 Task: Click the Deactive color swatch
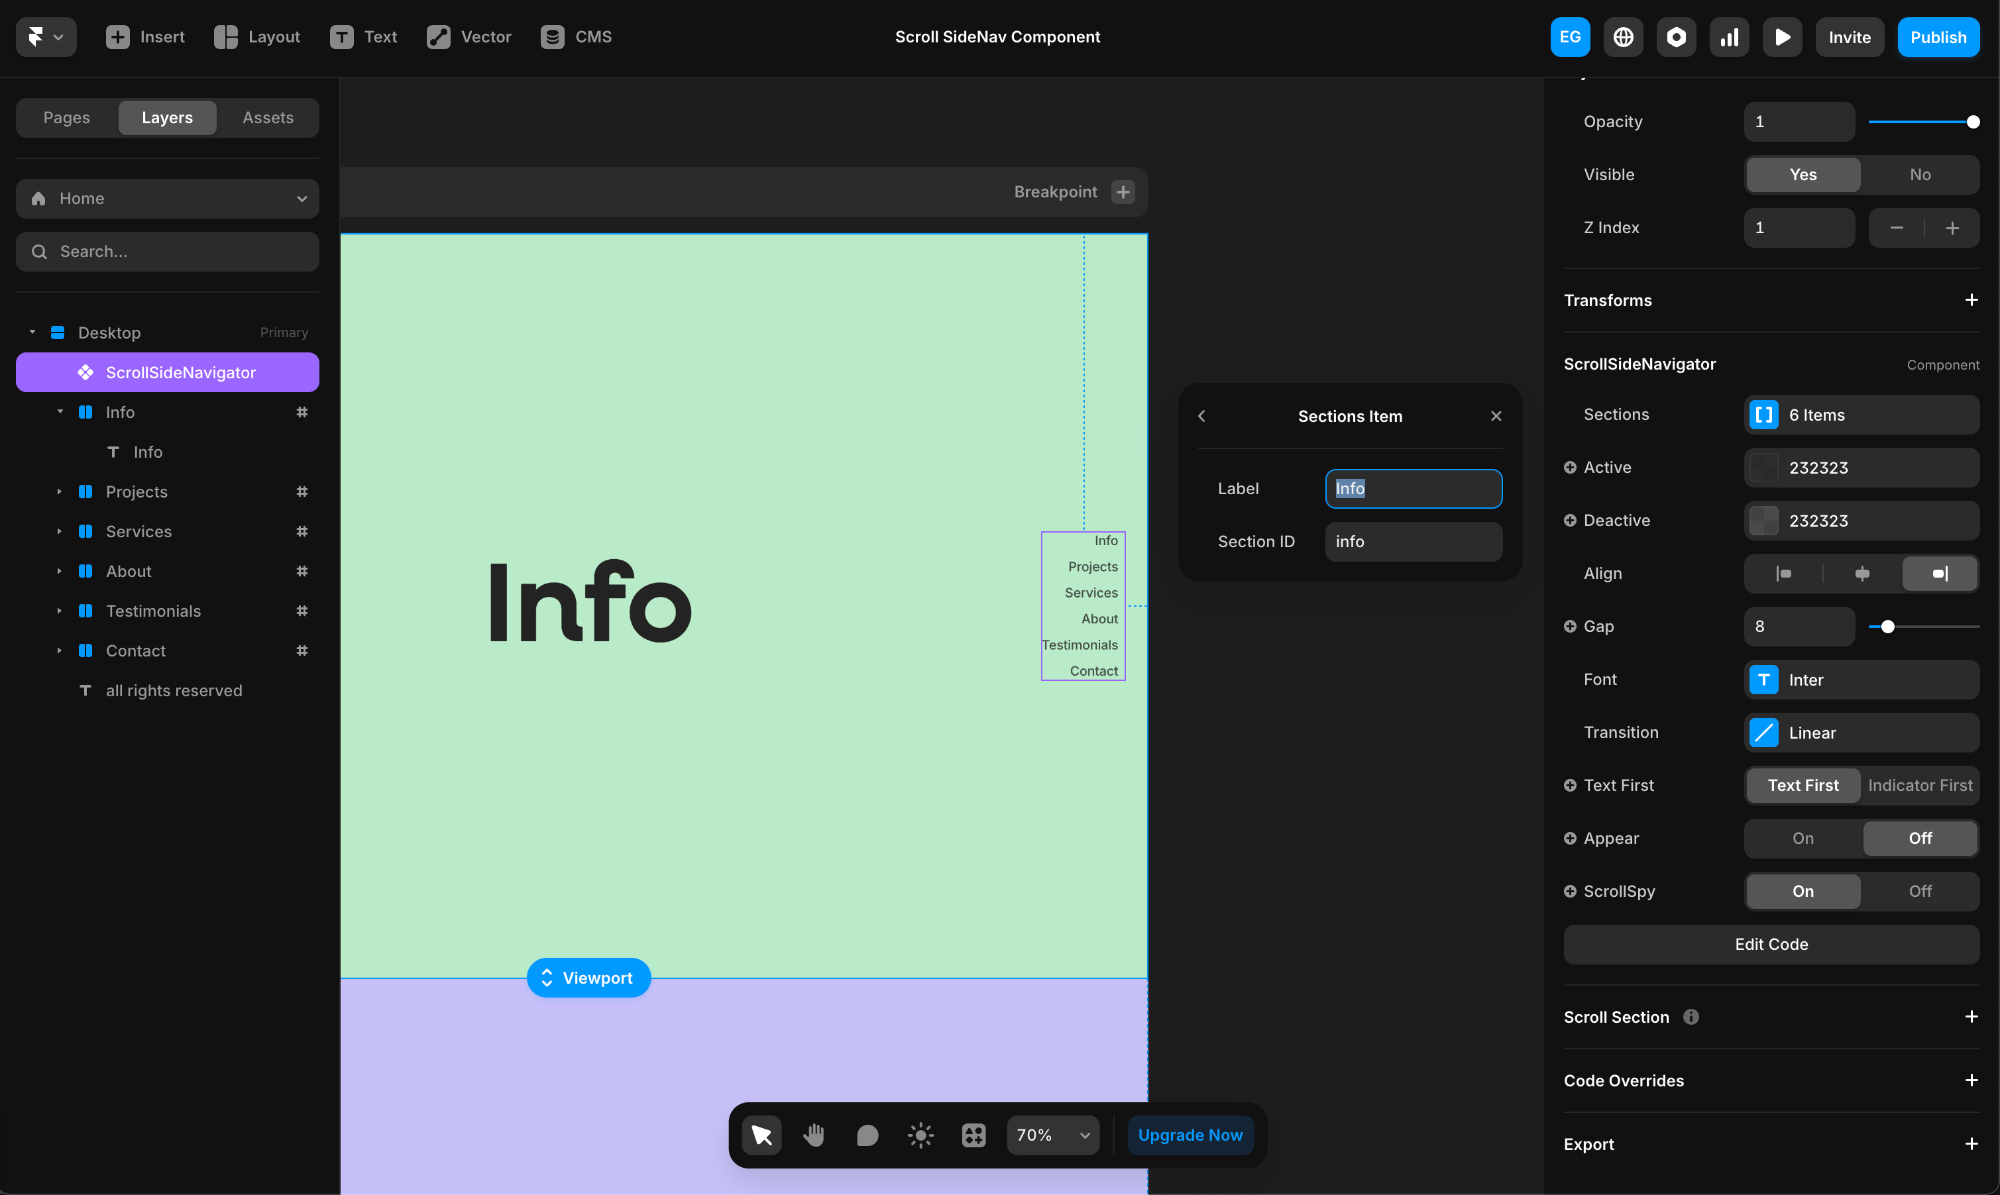click(x=1764, y=520)
